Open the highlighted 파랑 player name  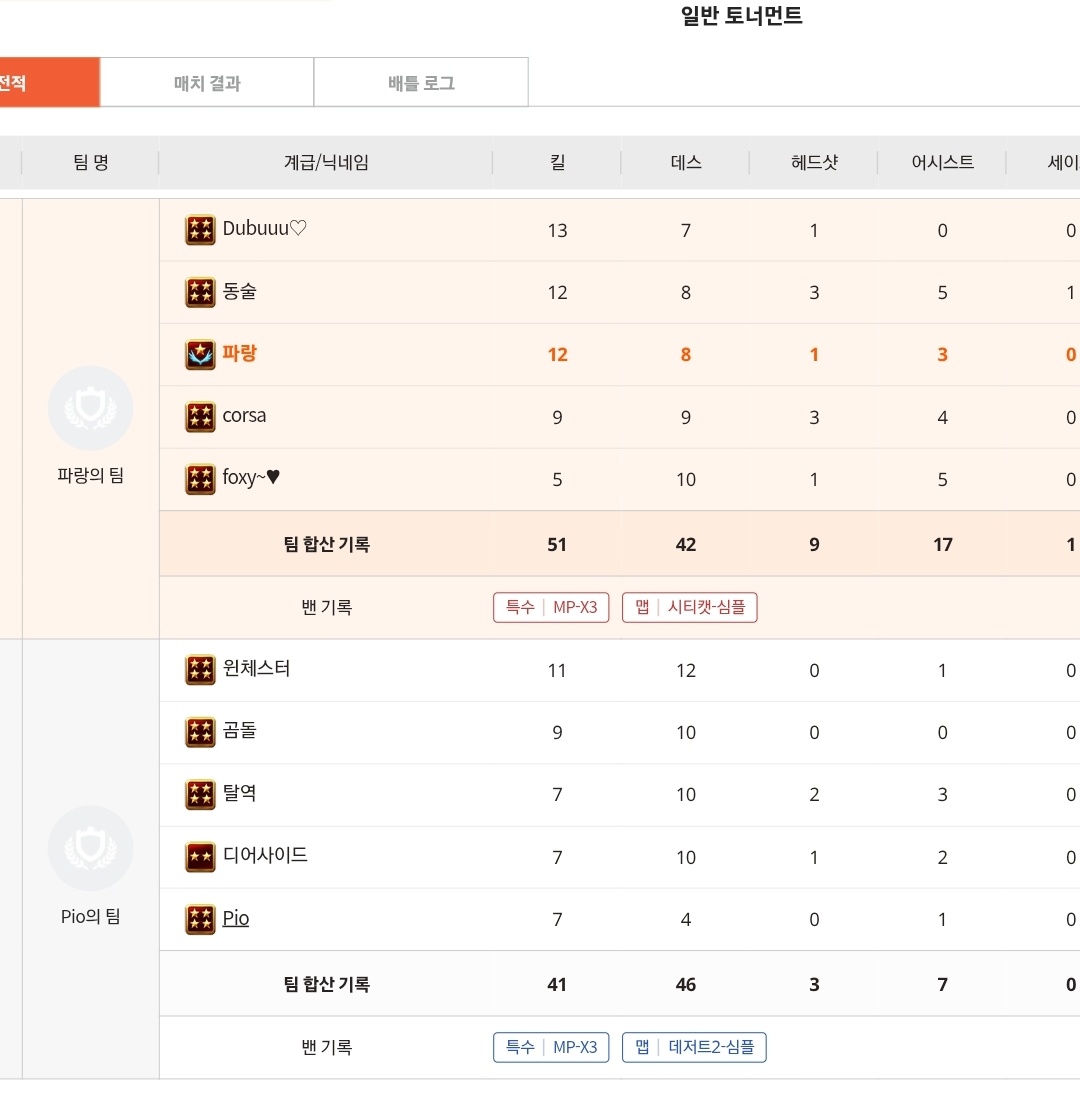[x=240, y=353]
